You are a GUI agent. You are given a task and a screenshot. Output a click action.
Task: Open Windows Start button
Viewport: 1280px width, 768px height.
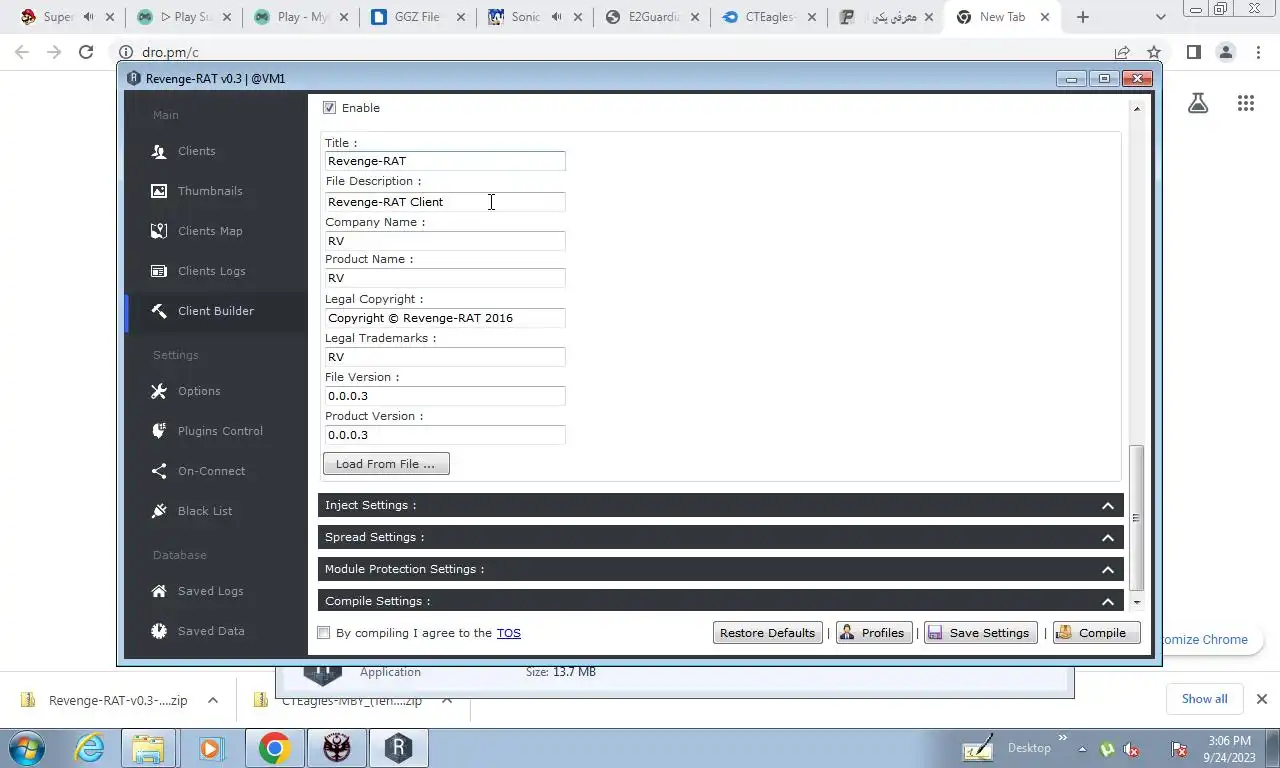[26, 748]
